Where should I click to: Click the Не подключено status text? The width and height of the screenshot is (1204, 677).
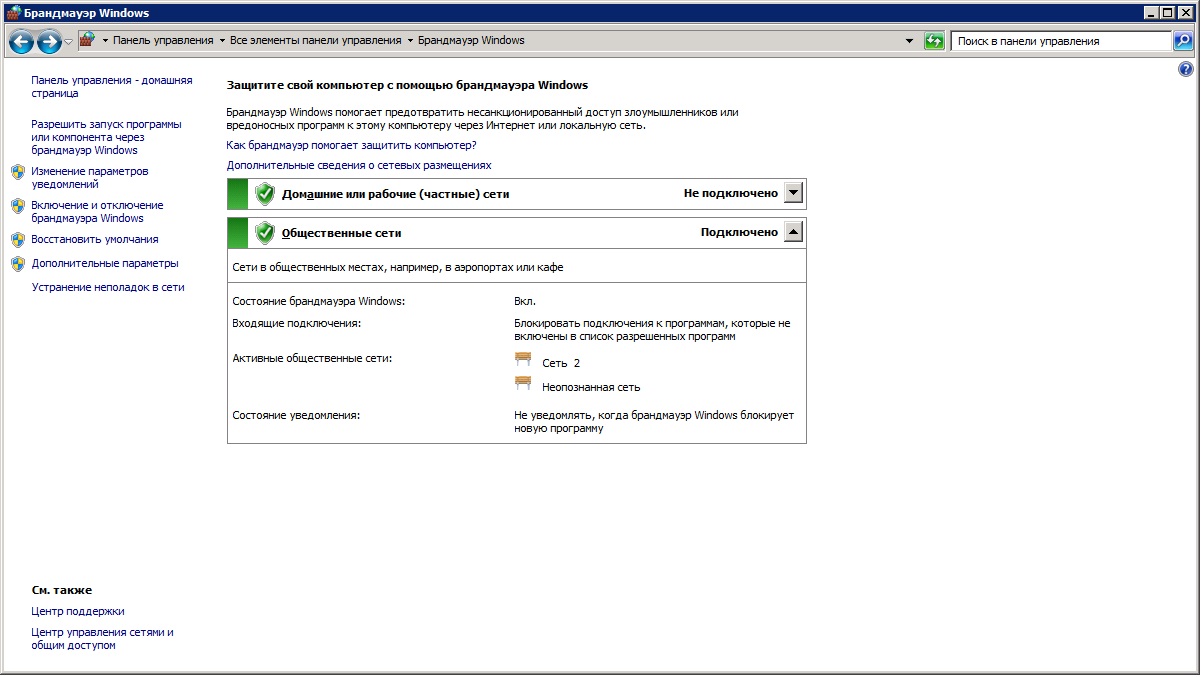point(731,193)
